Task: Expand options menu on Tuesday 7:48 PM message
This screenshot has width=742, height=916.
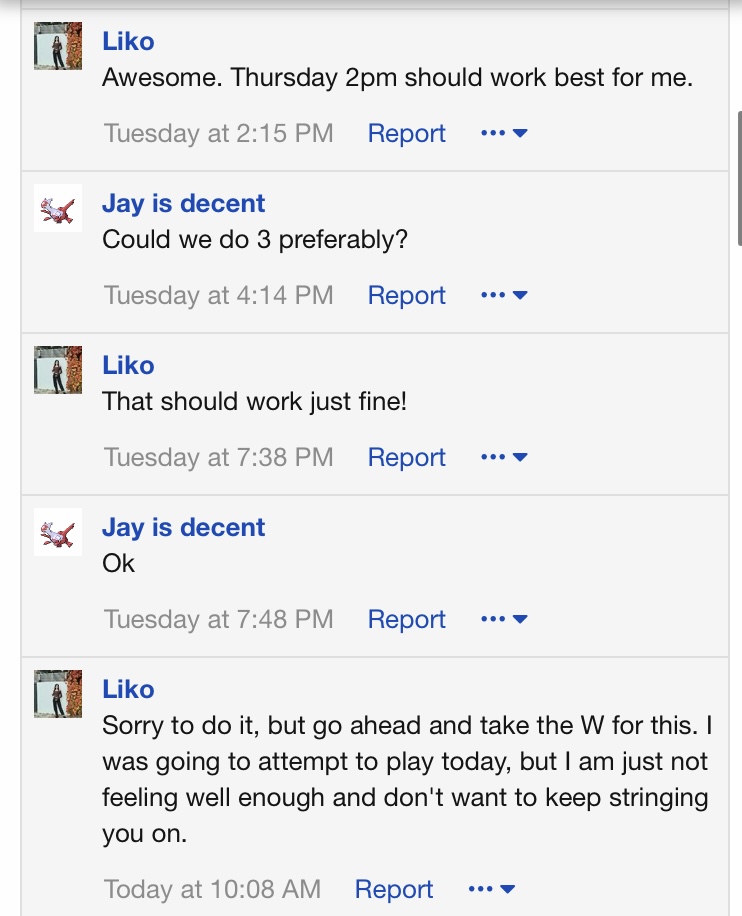Action: [504, 619]
